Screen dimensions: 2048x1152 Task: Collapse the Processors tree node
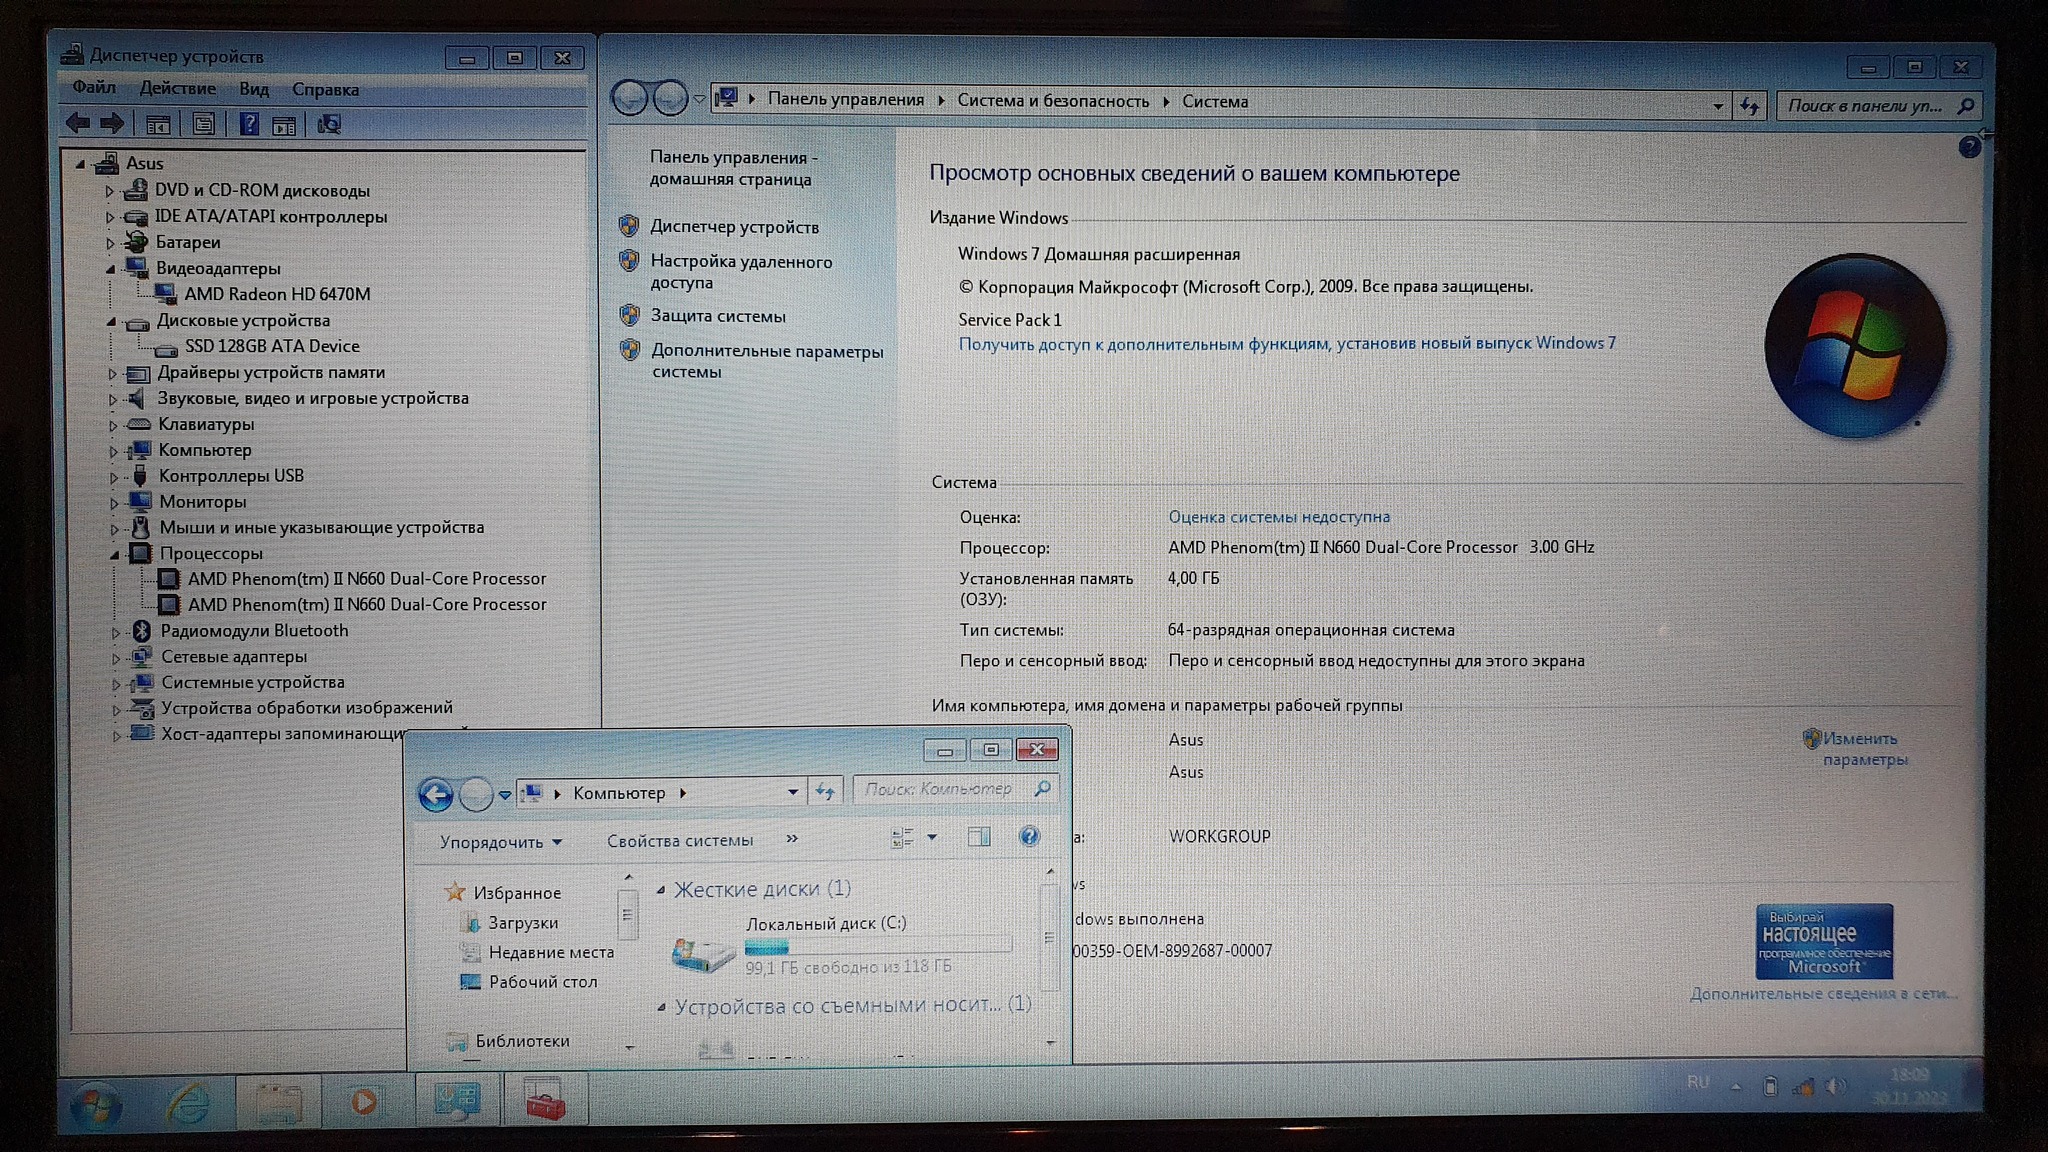tap(115, 554)
